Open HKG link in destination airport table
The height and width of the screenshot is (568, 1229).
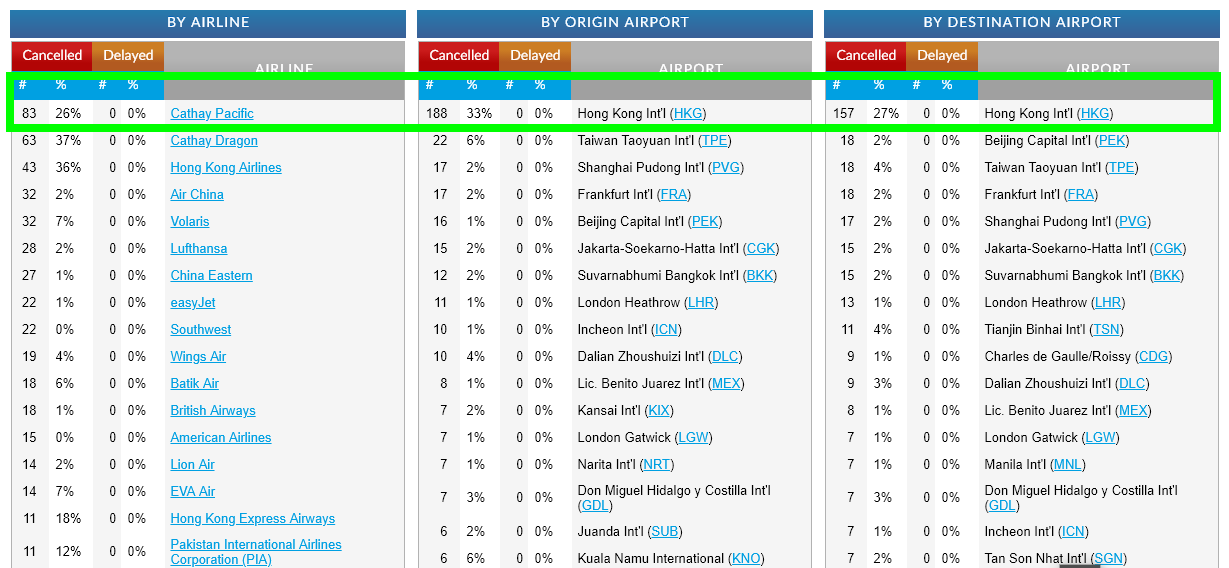coord(1095,114)
